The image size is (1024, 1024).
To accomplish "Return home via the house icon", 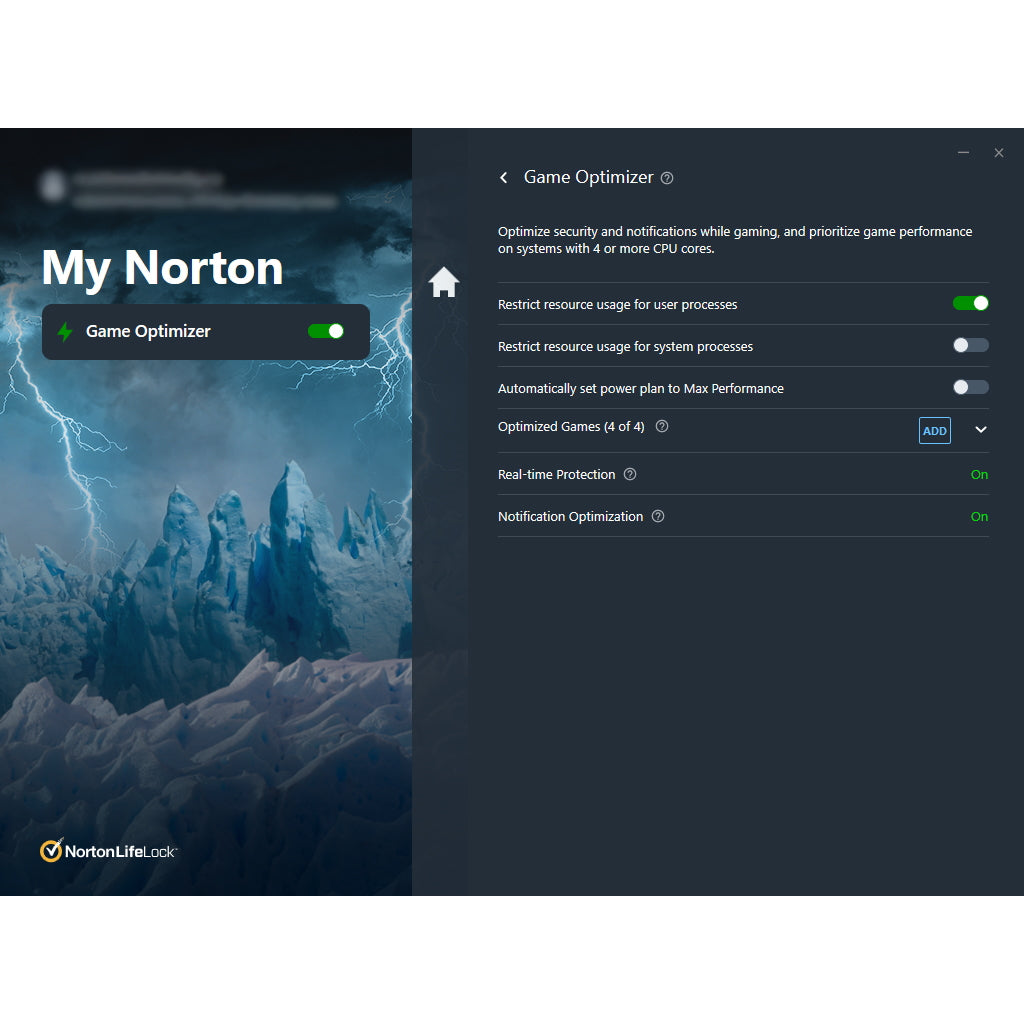I will 443,282.
